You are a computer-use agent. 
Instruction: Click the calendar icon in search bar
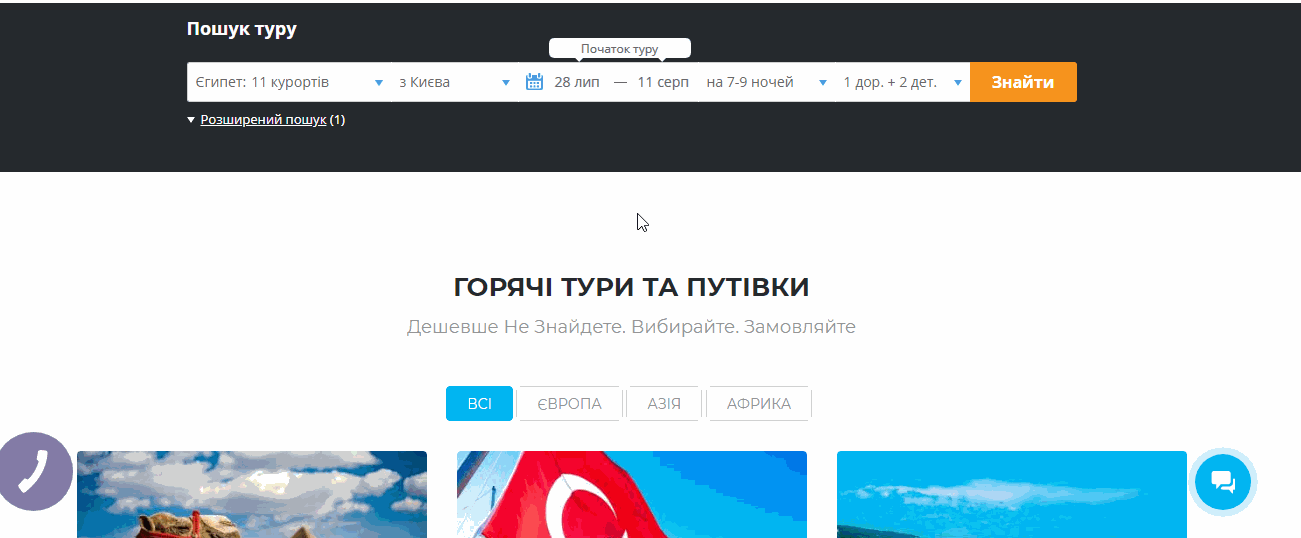(534, 82)
